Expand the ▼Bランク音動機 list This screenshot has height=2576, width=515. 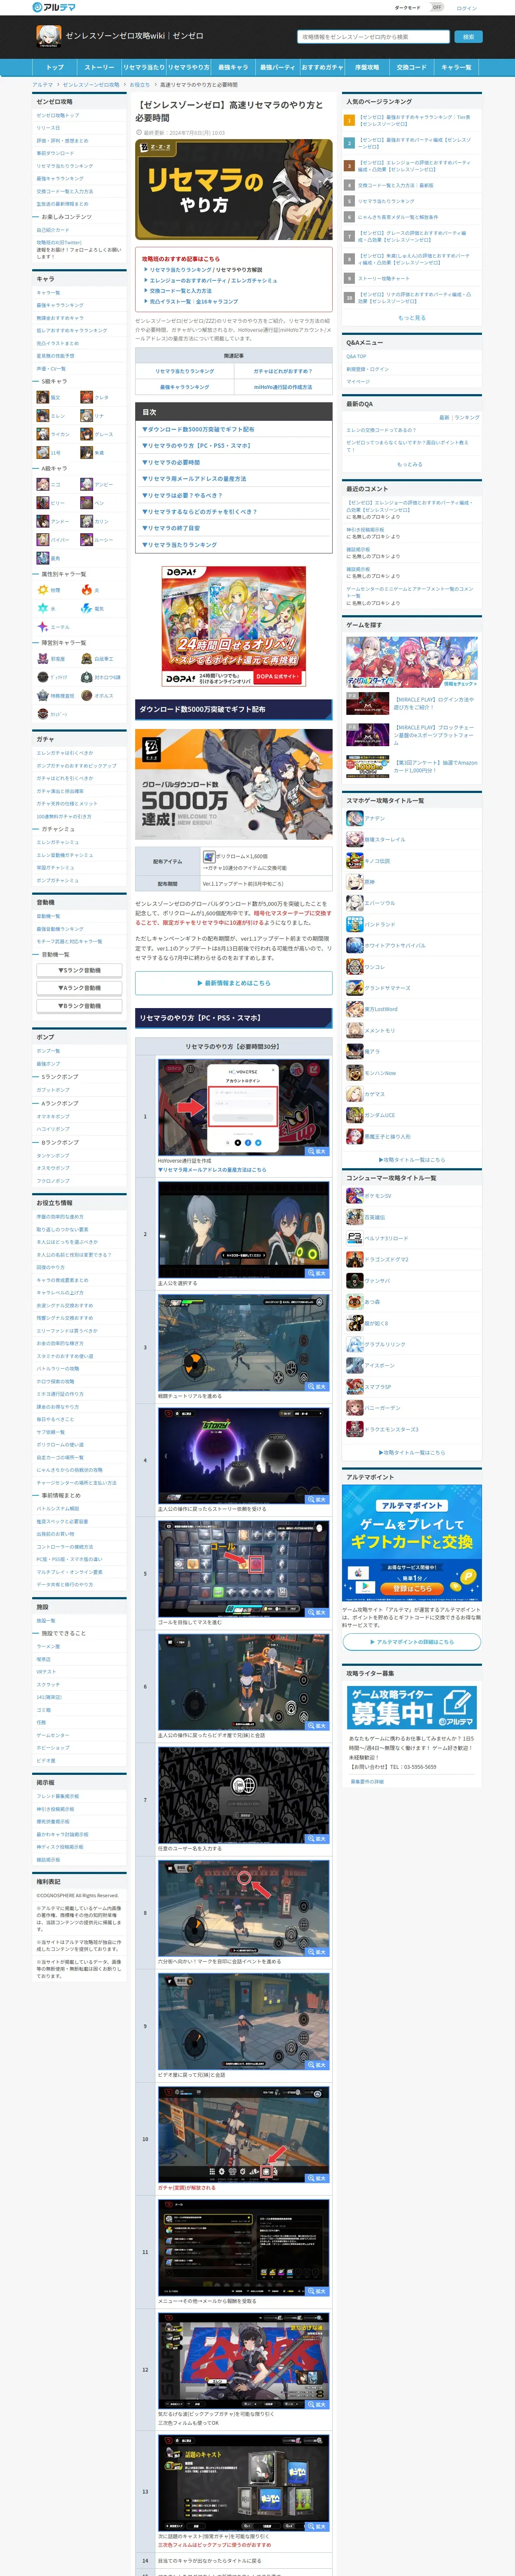coord(79,1006)
